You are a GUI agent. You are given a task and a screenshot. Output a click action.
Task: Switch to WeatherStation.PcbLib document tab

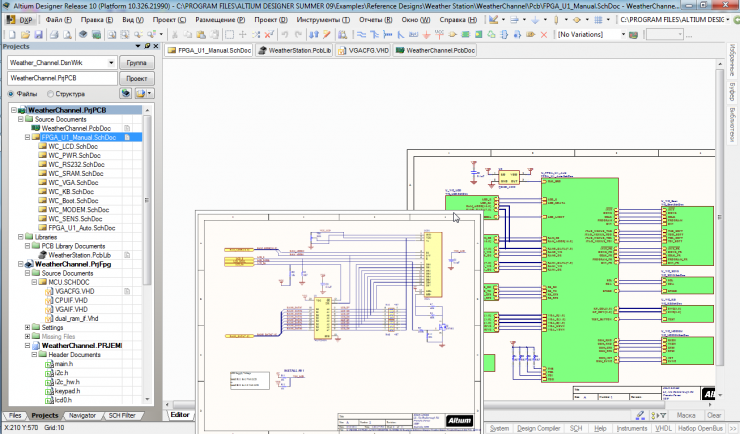[x=294, y=50]
